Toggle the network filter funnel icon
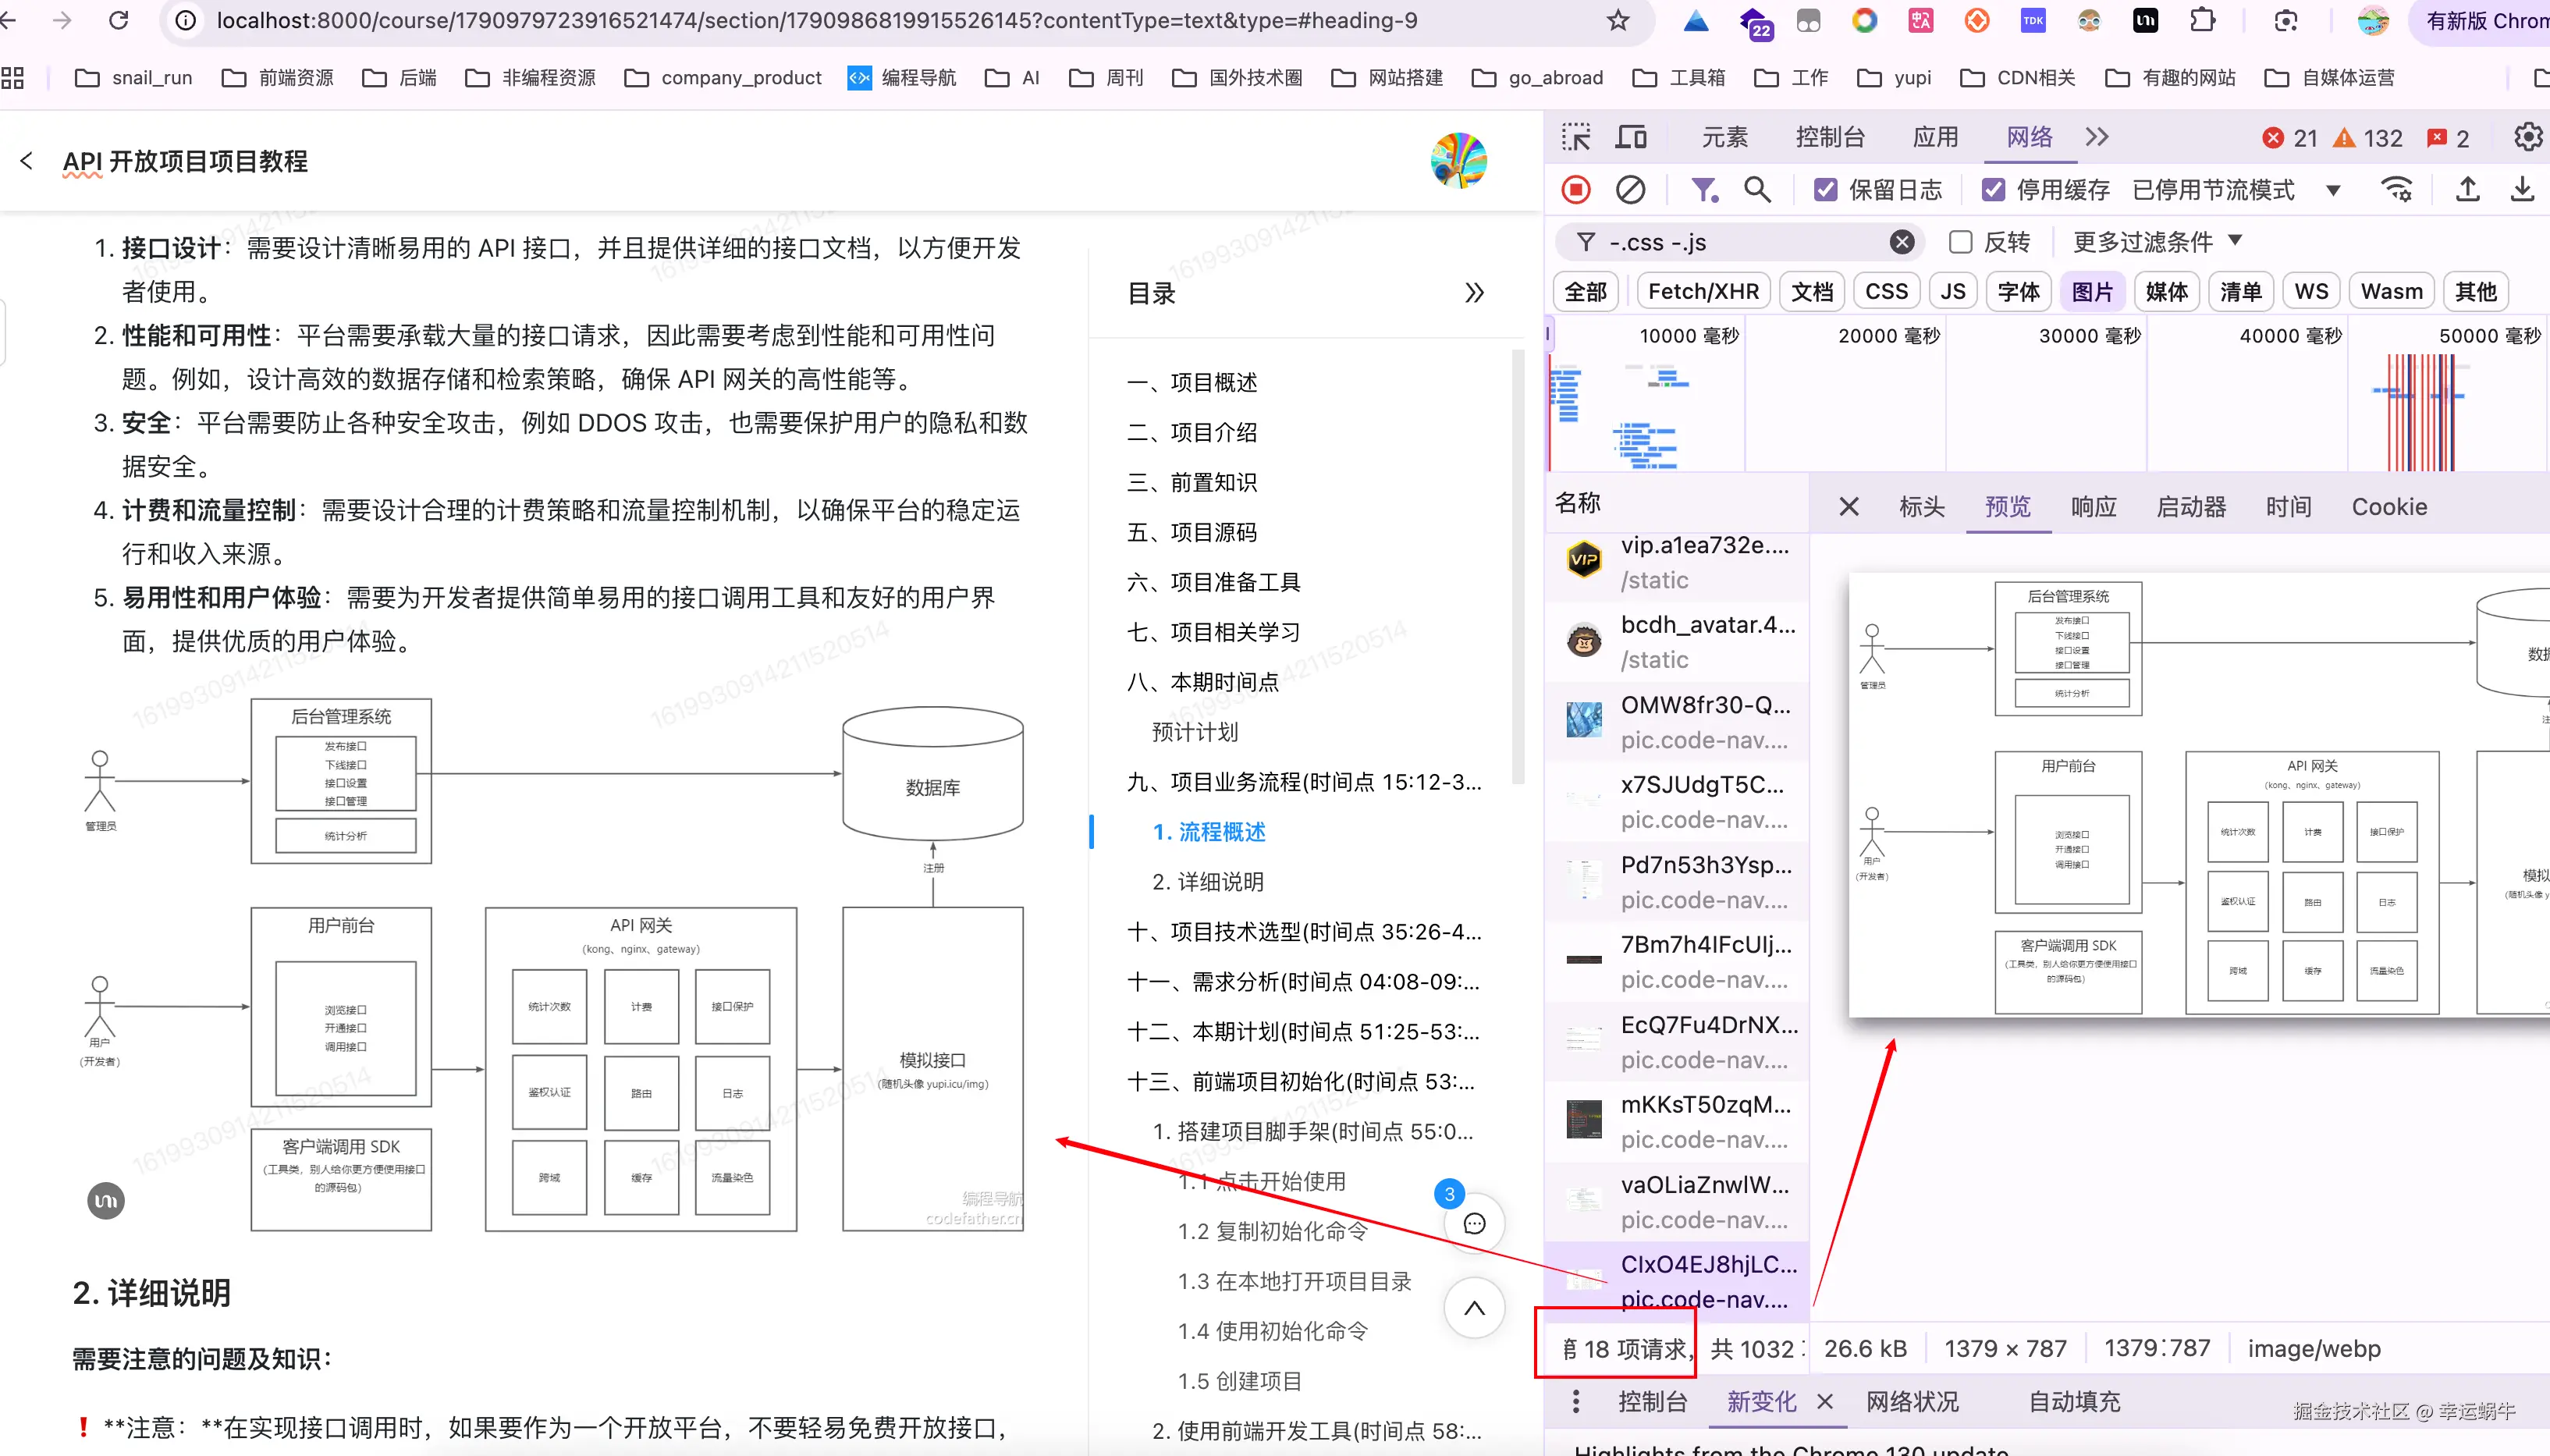Image resolution: width=2550 pixels, height=1456 pixels. pyautogui.click(x=1703, y=190)
